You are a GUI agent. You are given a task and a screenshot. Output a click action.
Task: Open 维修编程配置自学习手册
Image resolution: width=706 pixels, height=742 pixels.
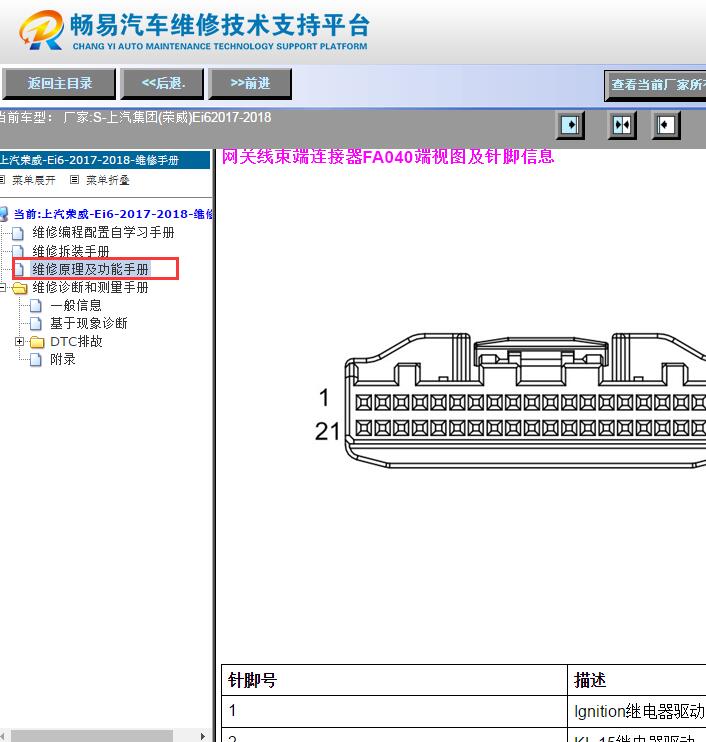(x=103, y=232)
